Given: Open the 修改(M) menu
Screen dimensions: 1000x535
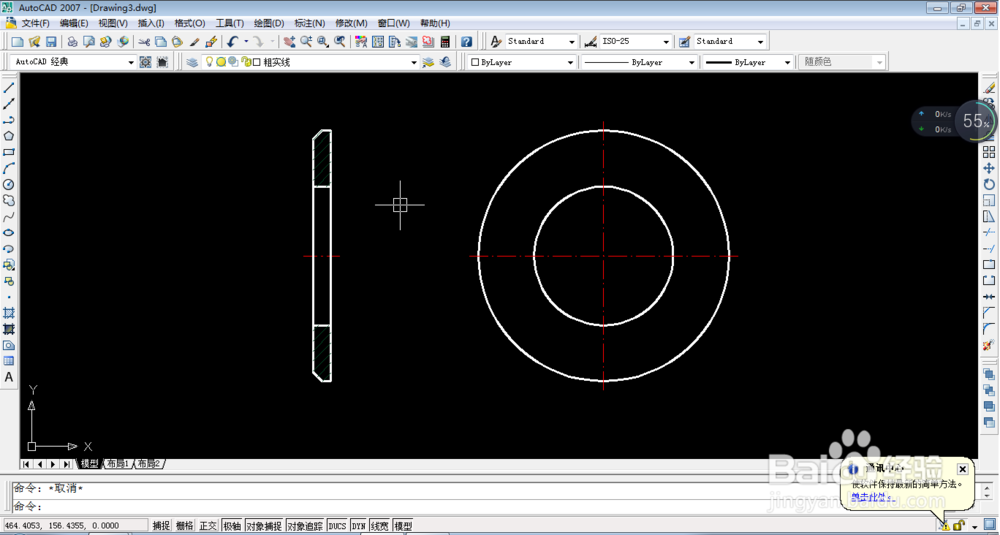Looking at the screenshot, I should tap(351, 23).
